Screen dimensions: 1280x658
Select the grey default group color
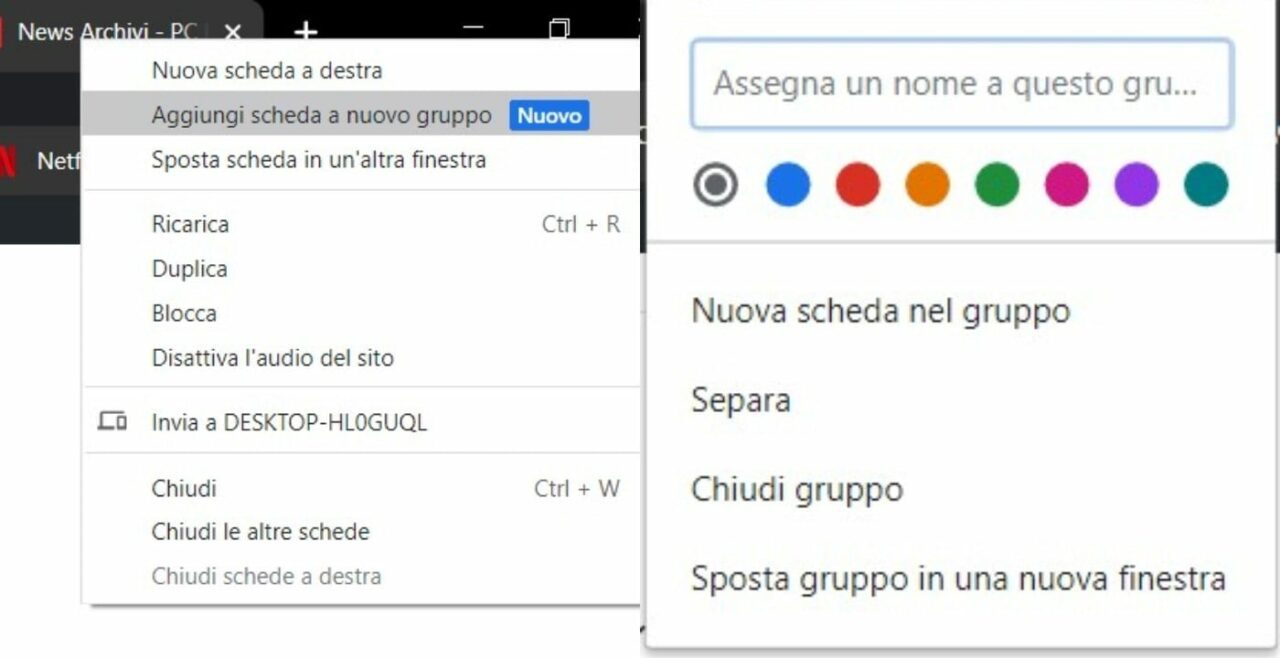715,185
